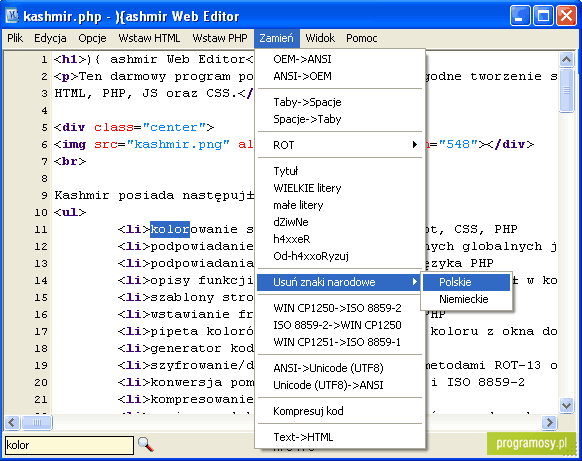Open the Pomoc menu
The width and height of the screenshot is (582, 461).
[x=362, y=38]
